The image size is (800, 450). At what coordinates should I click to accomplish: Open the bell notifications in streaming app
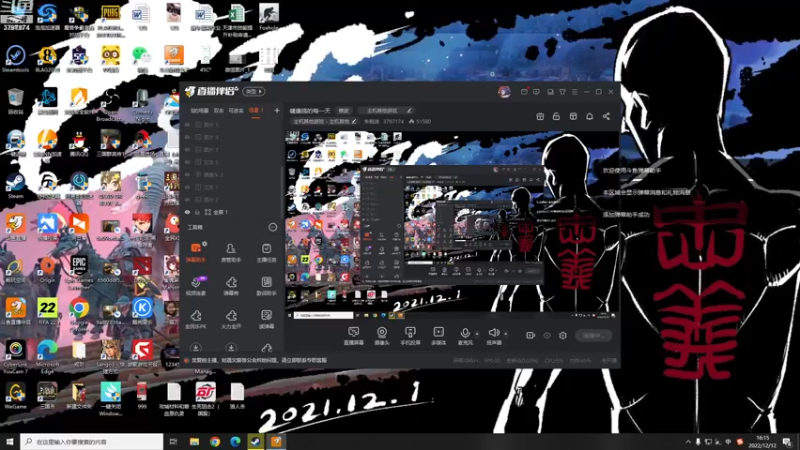(x=589, y=116)
